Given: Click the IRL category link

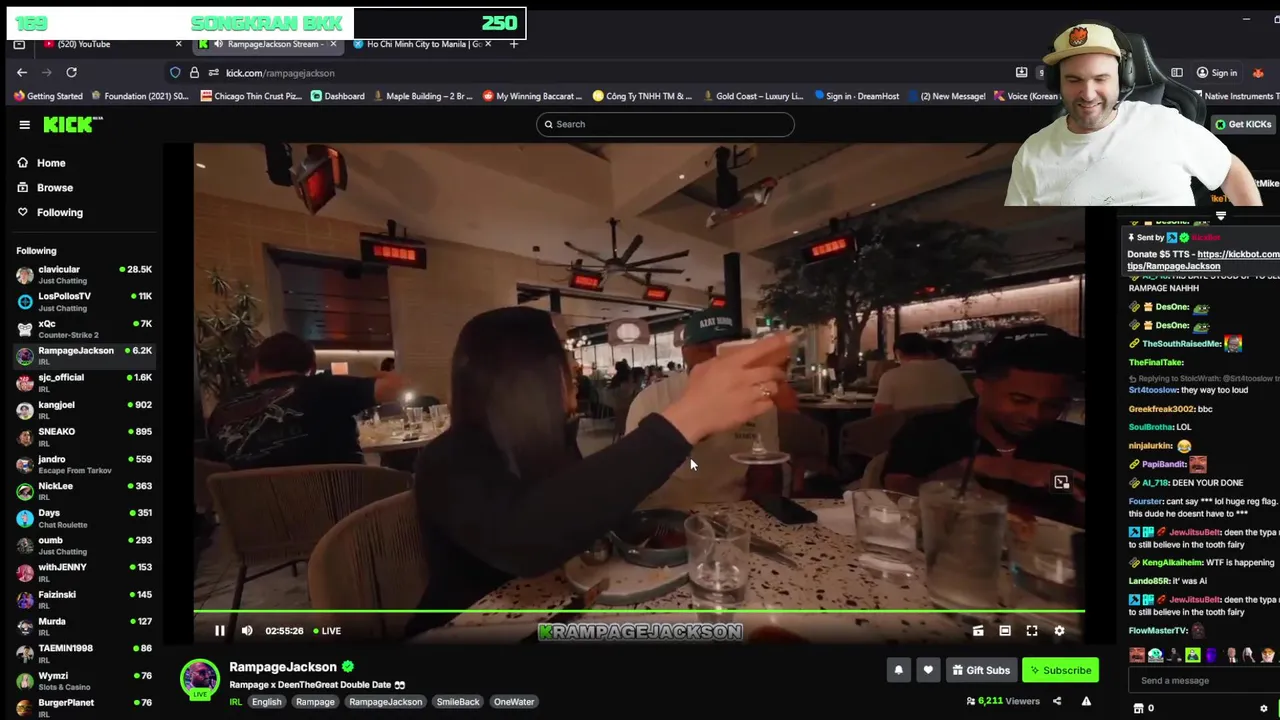Looking at the screenshot, I should coord(236,702).
